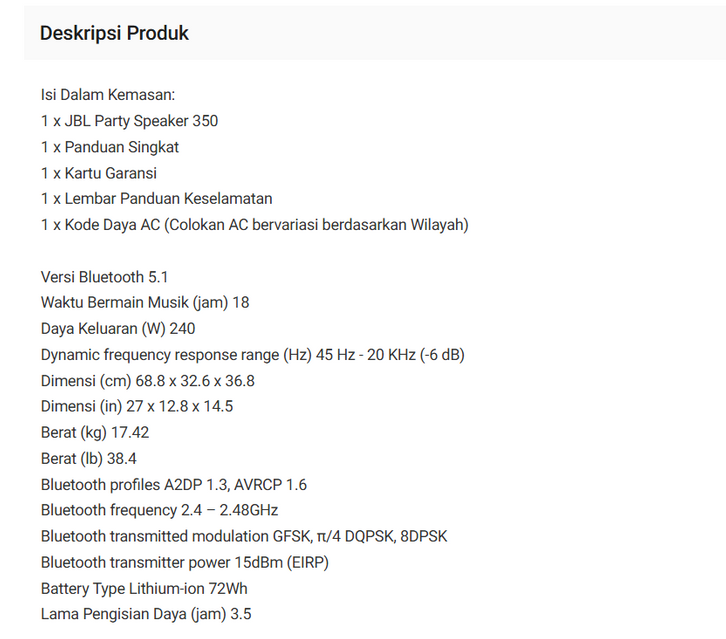Image resolution: width=726 pixels, height=639 pixels.
Task: Click the Versi Bluetooth 5.1 text
Action: point(104,277)
